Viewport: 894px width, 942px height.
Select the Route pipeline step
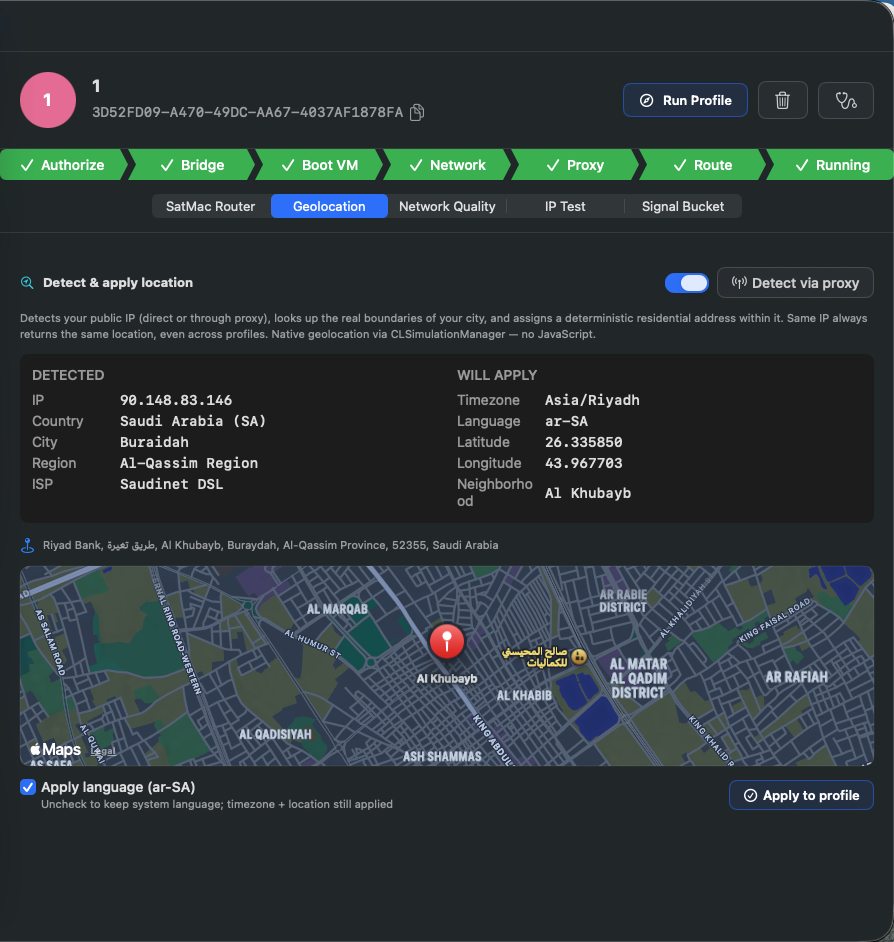pos(703,165)
